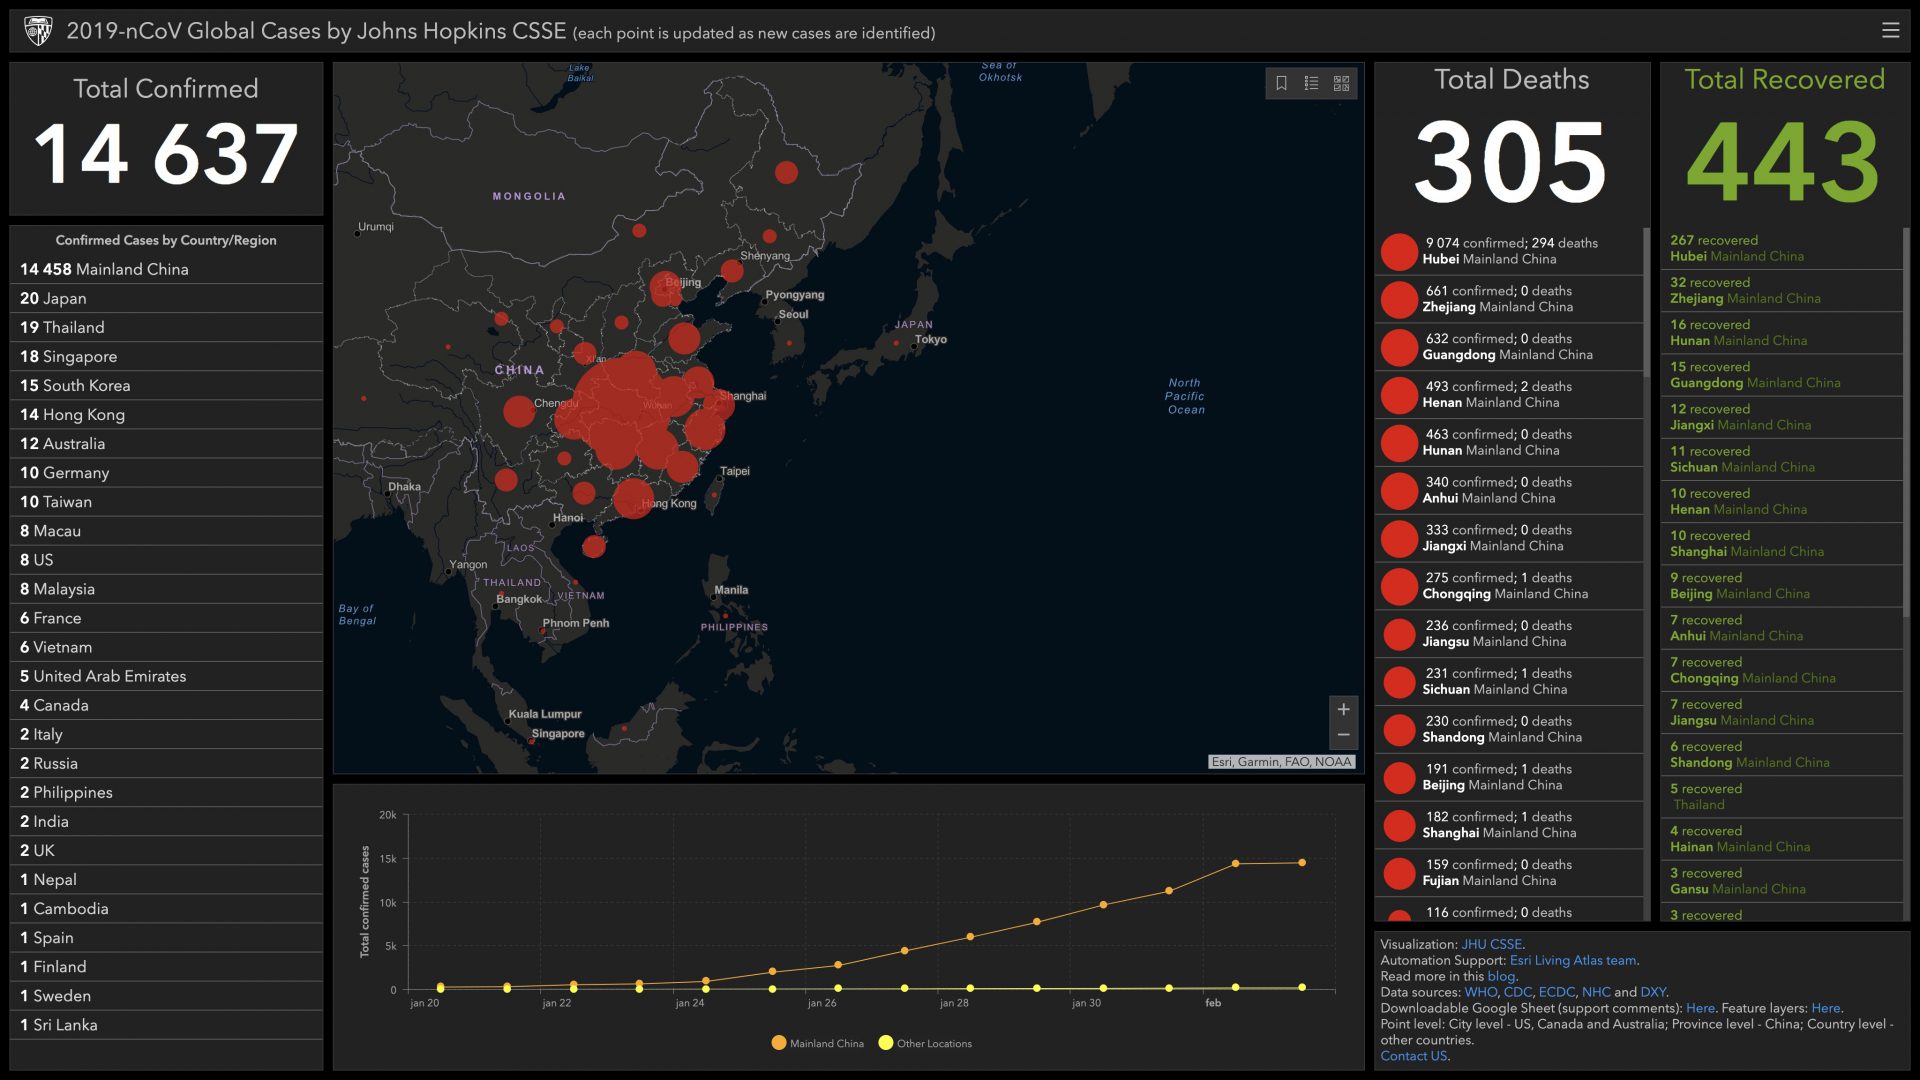Click the red circle beside Anhui deaths entry

1399,491
